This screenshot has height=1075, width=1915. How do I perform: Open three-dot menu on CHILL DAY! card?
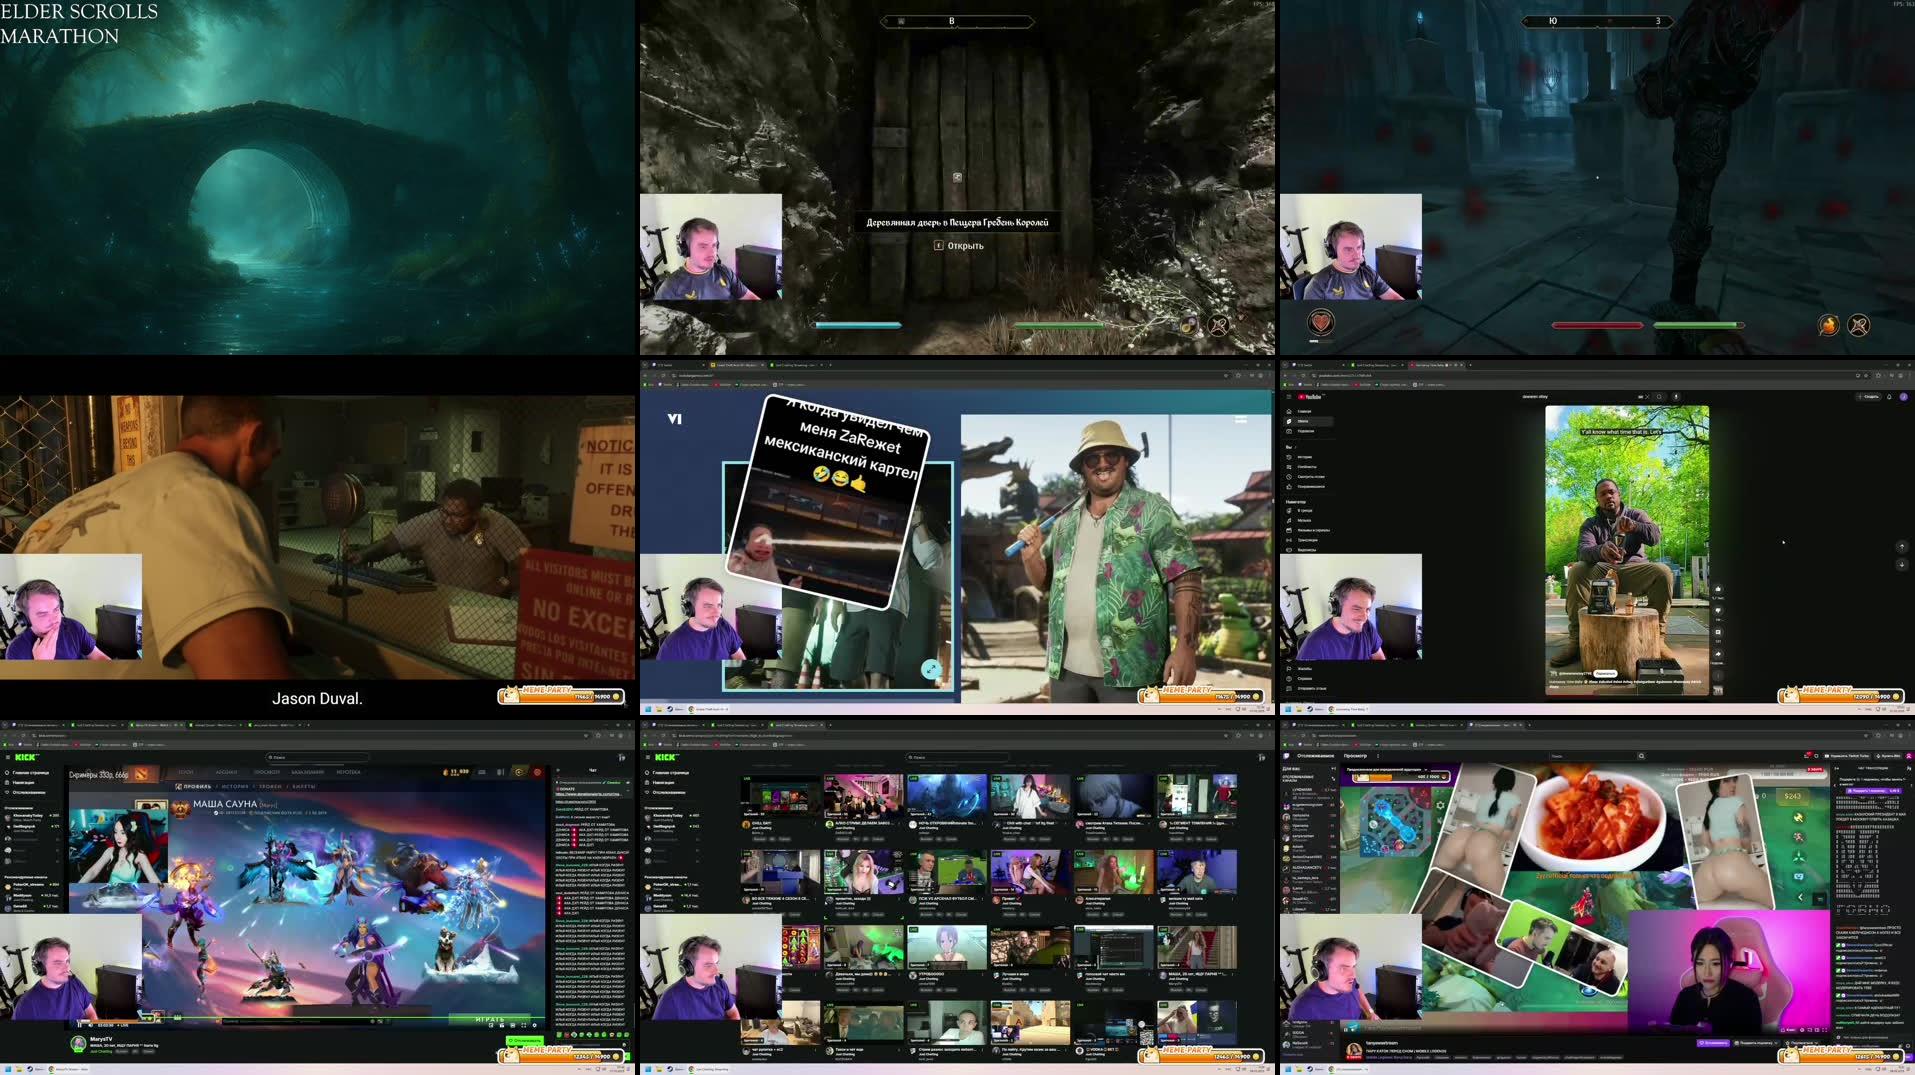[815, 823]
